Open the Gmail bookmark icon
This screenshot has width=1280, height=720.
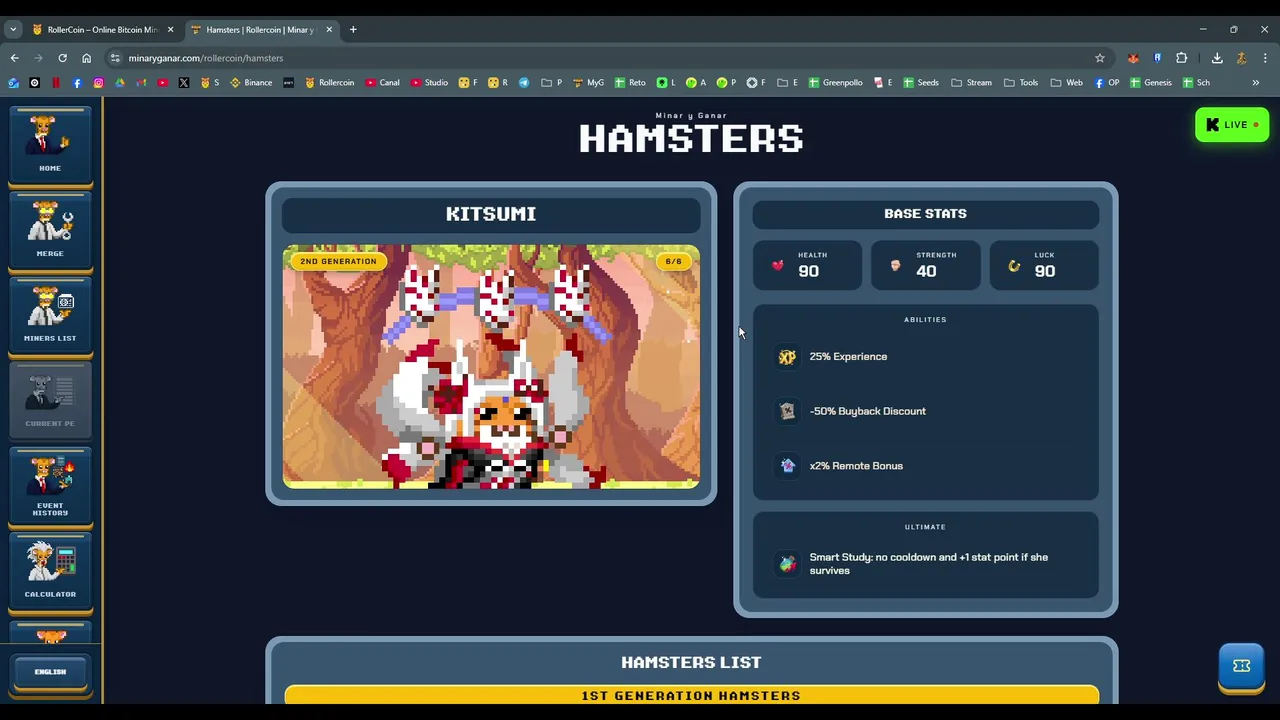(141, 82)
